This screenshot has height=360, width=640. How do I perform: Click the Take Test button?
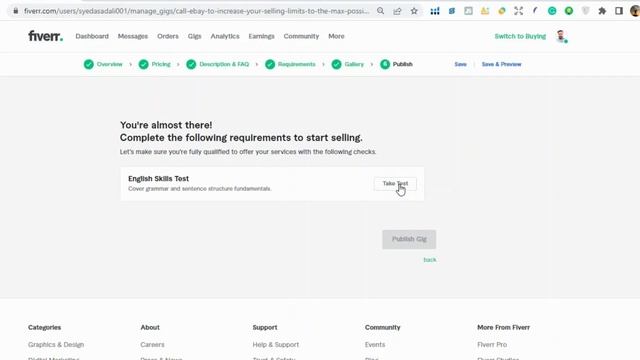395,184
